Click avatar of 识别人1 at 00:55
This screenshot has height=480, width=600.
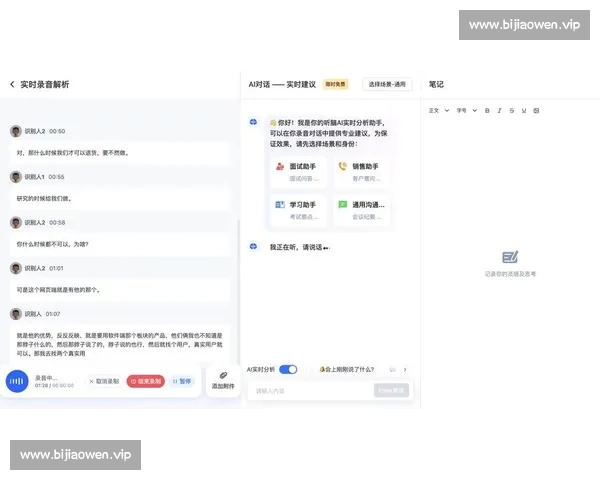16,177
